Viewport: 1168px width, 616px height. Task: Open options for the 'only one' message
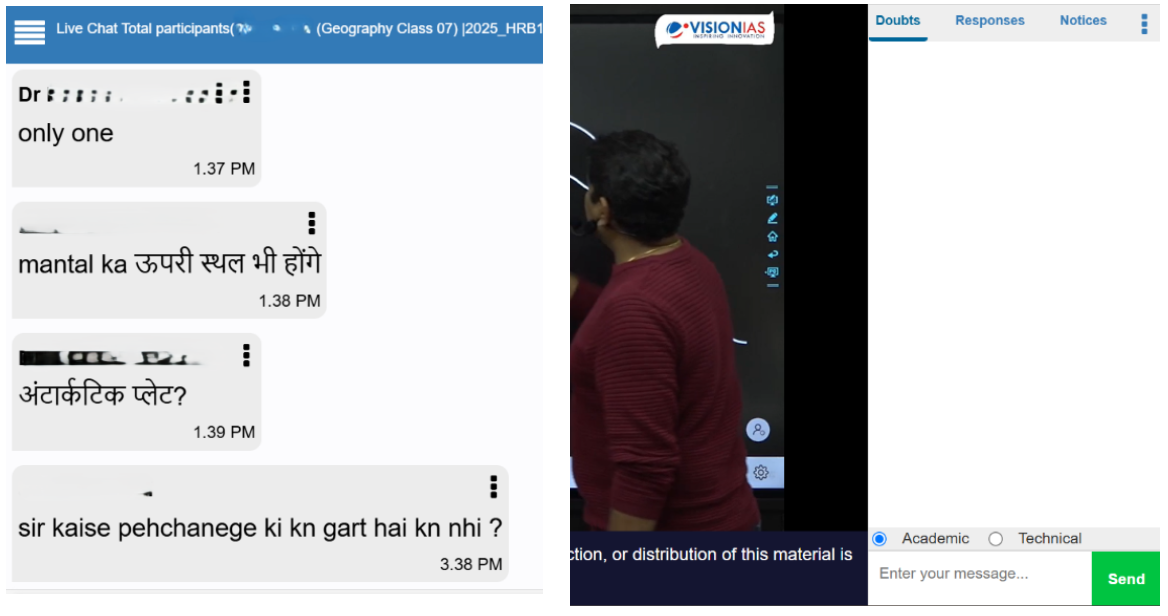[x=246, y=92]
